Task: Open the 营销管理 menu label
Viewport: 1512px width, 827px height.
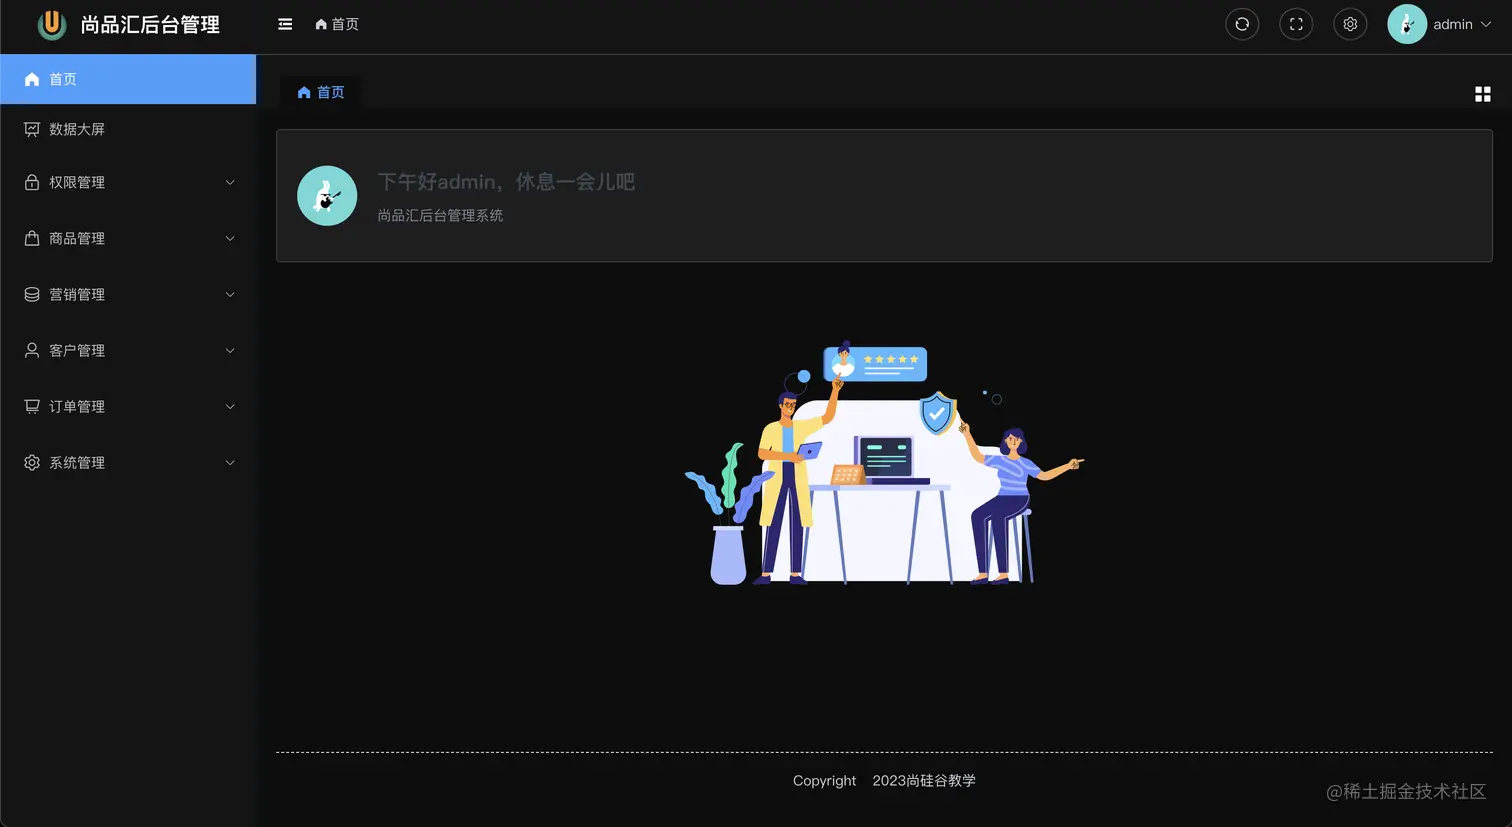Action: pyautogui.click(x=77, y=294)
